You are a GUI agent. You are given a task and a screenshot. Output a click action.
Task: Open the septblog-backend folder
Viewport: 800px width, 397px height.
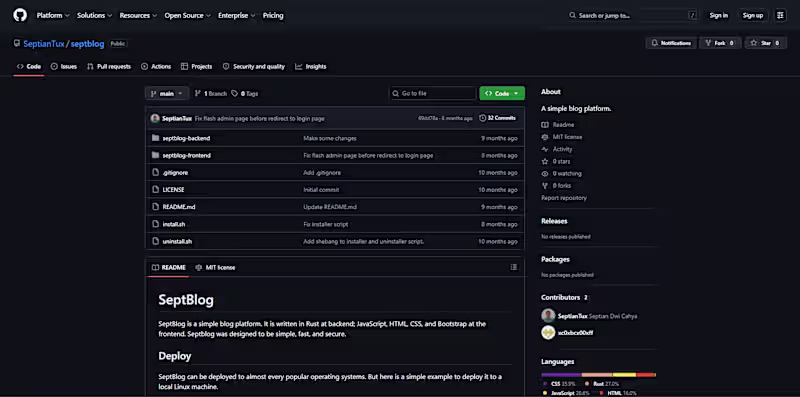coord(186,138)
